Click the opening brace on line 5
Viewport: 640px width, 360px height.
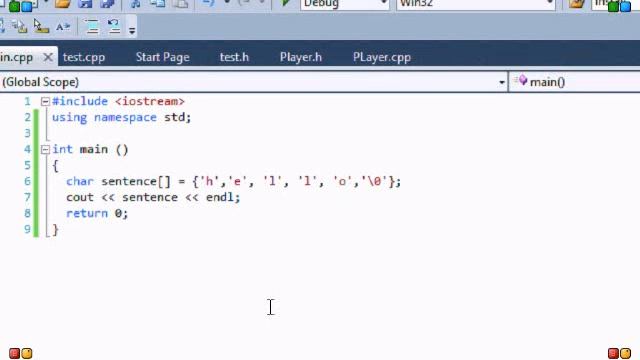56,166
